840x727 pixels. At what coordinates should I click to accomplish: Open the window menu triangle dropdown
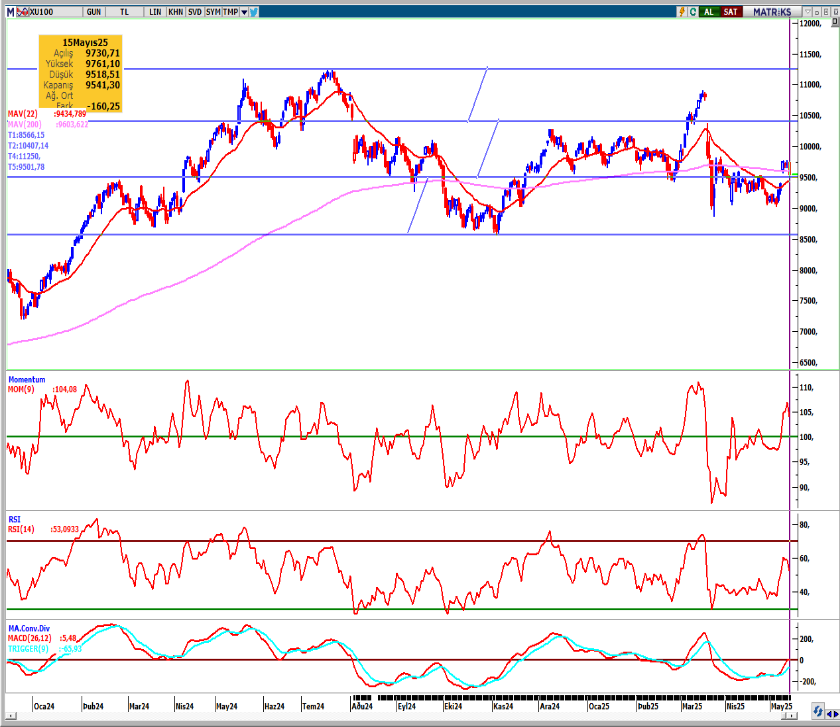pos(808,12)
